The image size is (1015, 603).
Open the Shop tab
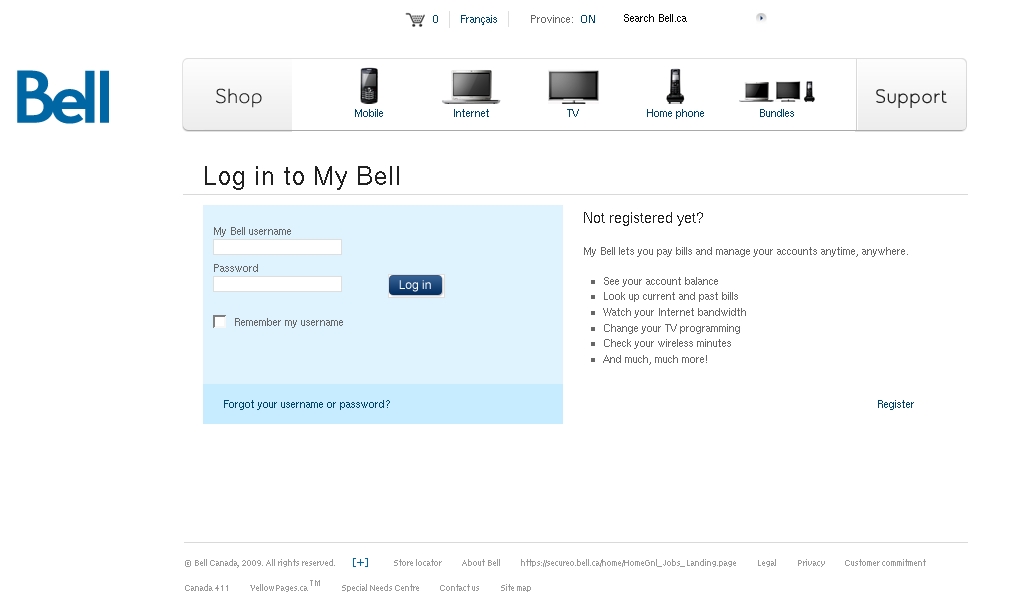pyautogui.click(x=238, y=96)
